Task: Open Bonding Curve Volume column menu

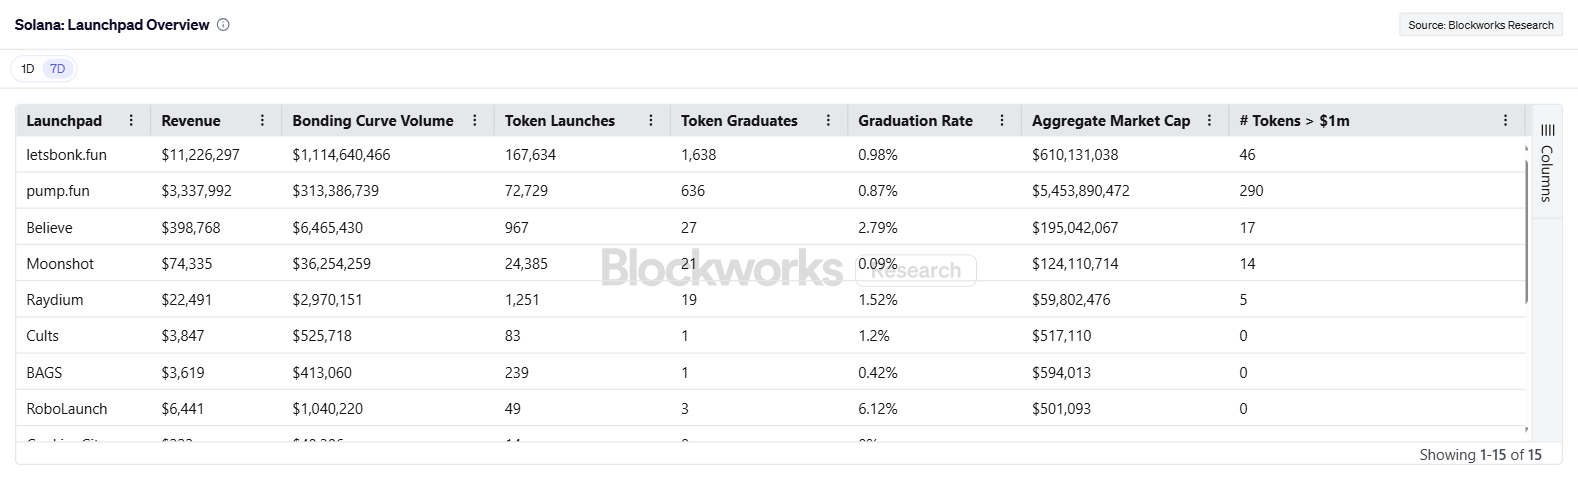Action: pos(474,120)
